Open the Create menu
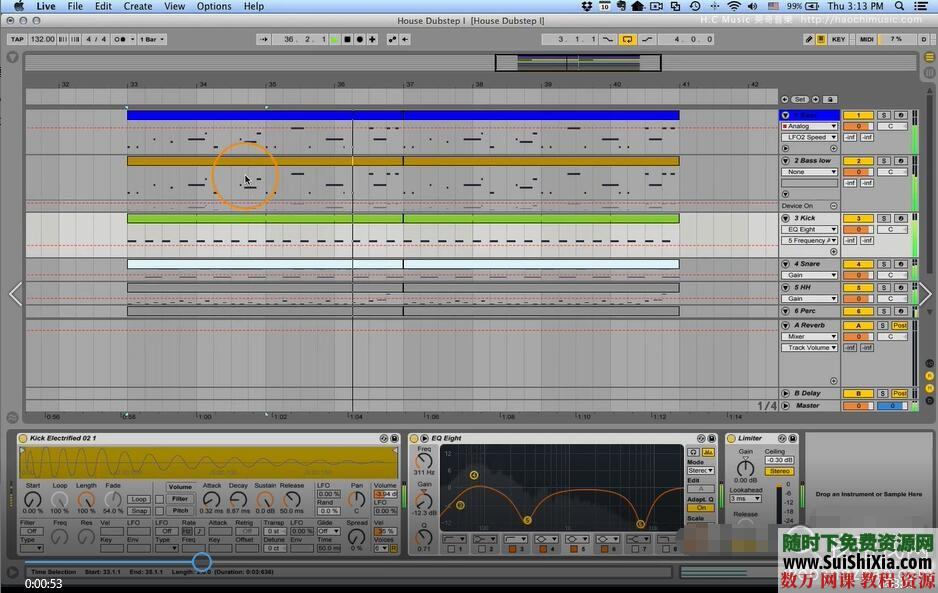 tap(137, 6)
